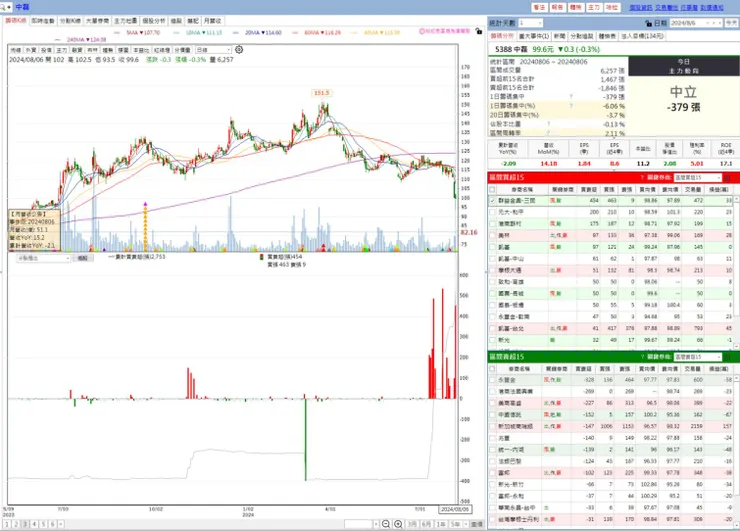The image size is (740, 531).
Task: Select layout page 4 button
Action: 34,524
